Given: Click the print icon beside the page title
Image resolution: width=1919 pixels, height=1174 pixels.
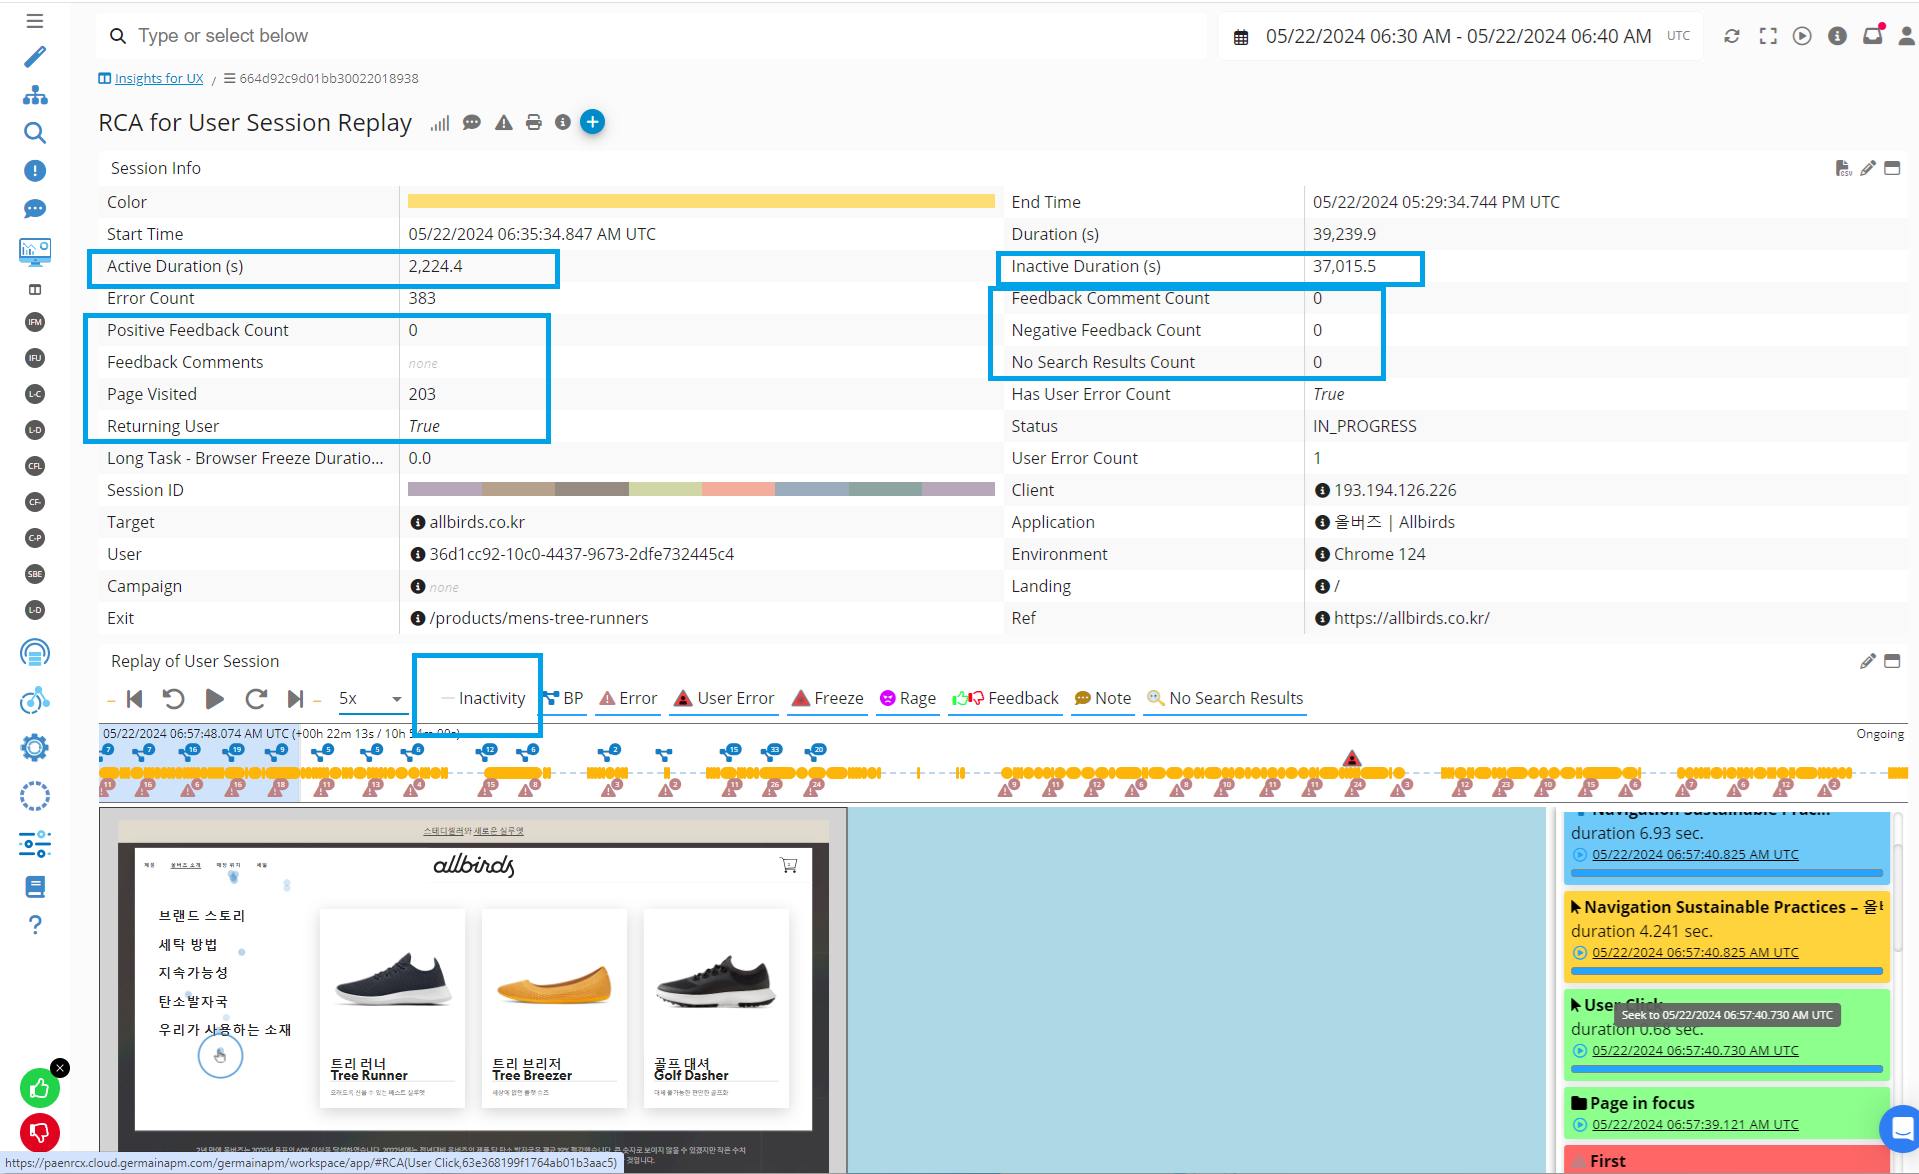Looking at the screenshot, I should point(534,122).
